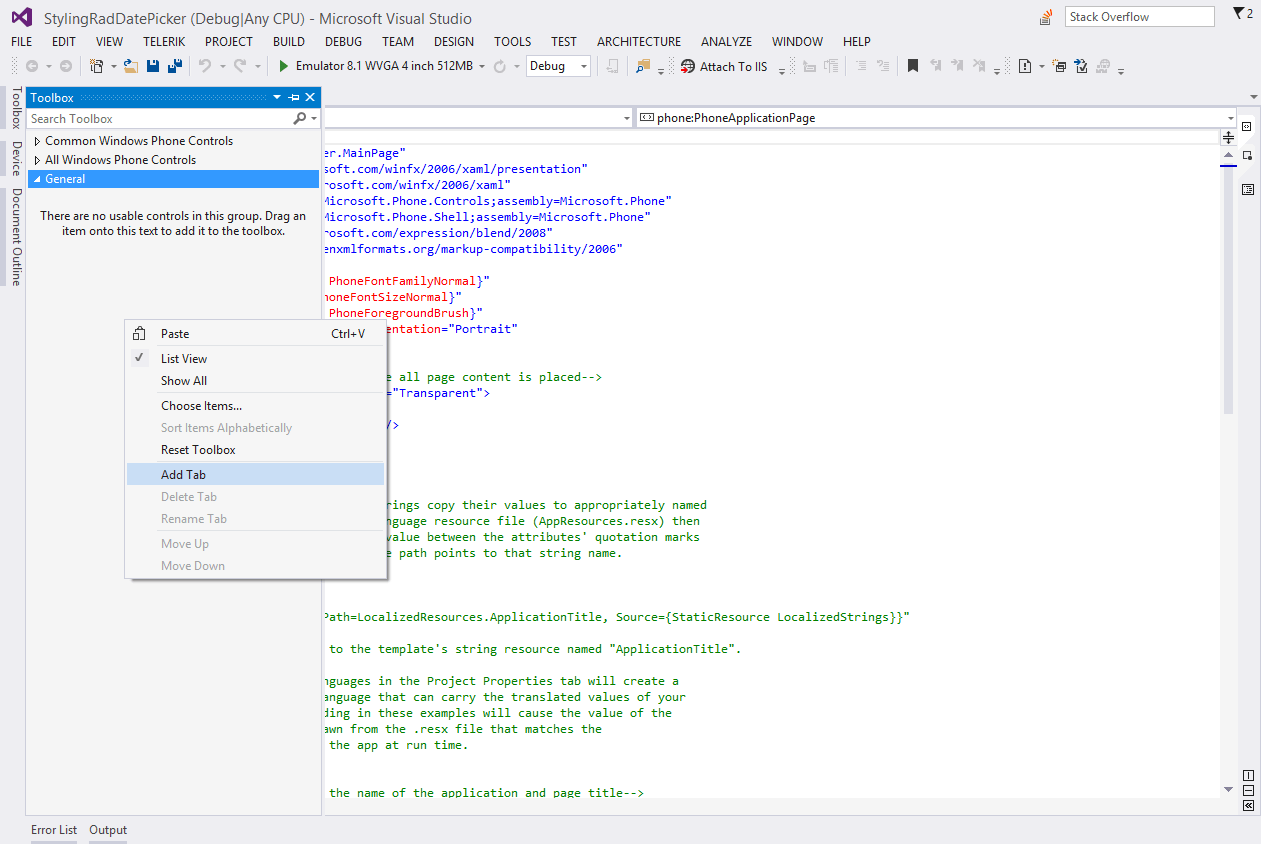Pin the Toolbox panel
This screenshot has height=844, width=1261.
click(x=294, y=97)
